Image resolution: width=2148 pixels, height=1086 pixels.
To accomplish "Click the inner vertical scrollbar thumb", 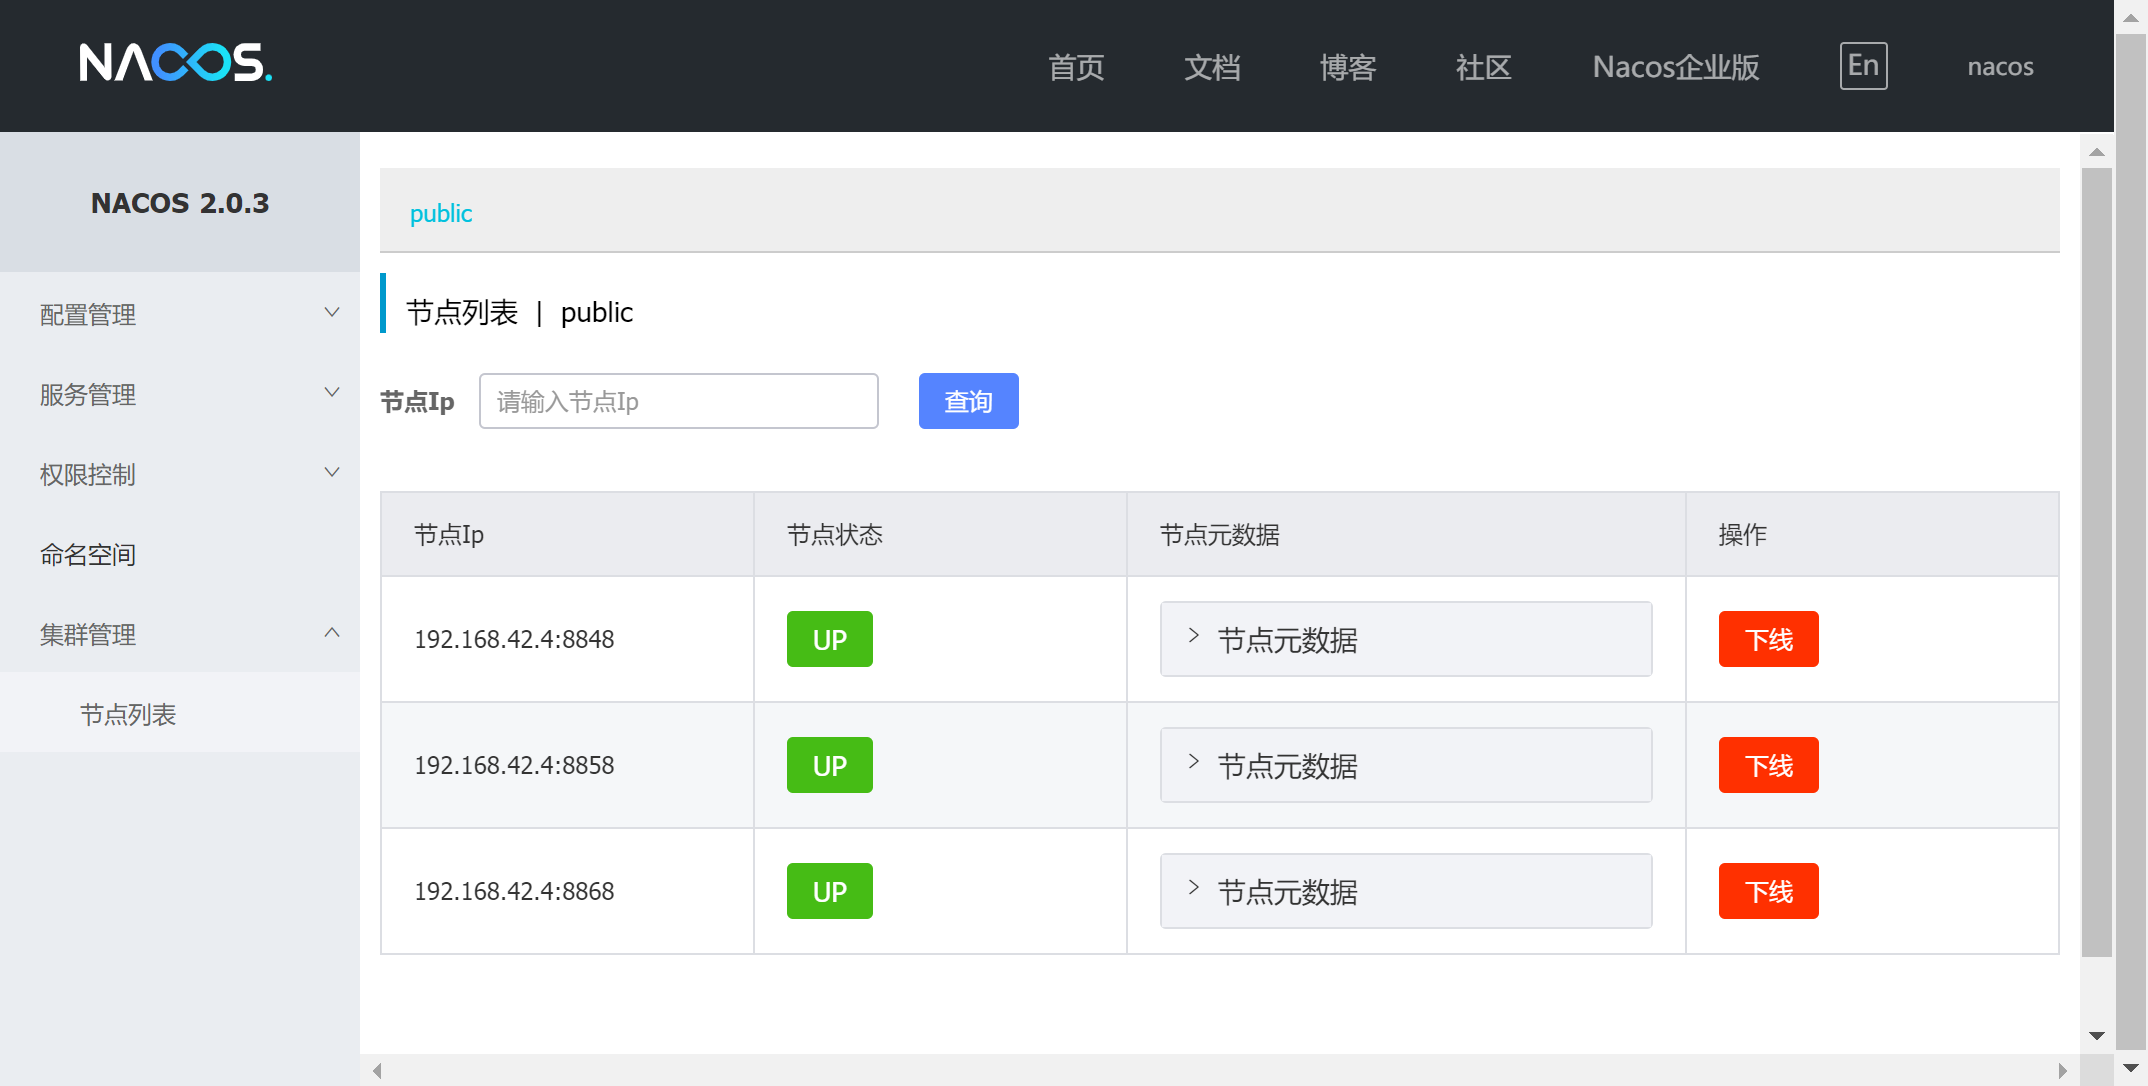I will [2097, 563].
